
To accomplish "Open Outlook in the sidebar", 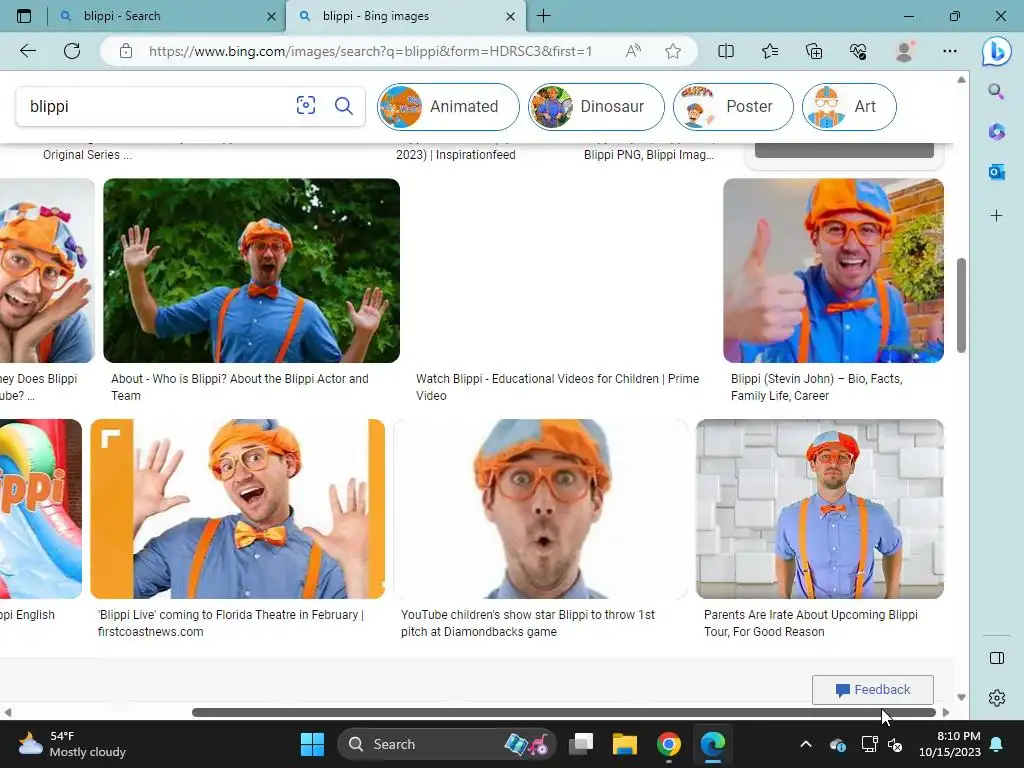I will pyautogui.click(x=996, y=172).
